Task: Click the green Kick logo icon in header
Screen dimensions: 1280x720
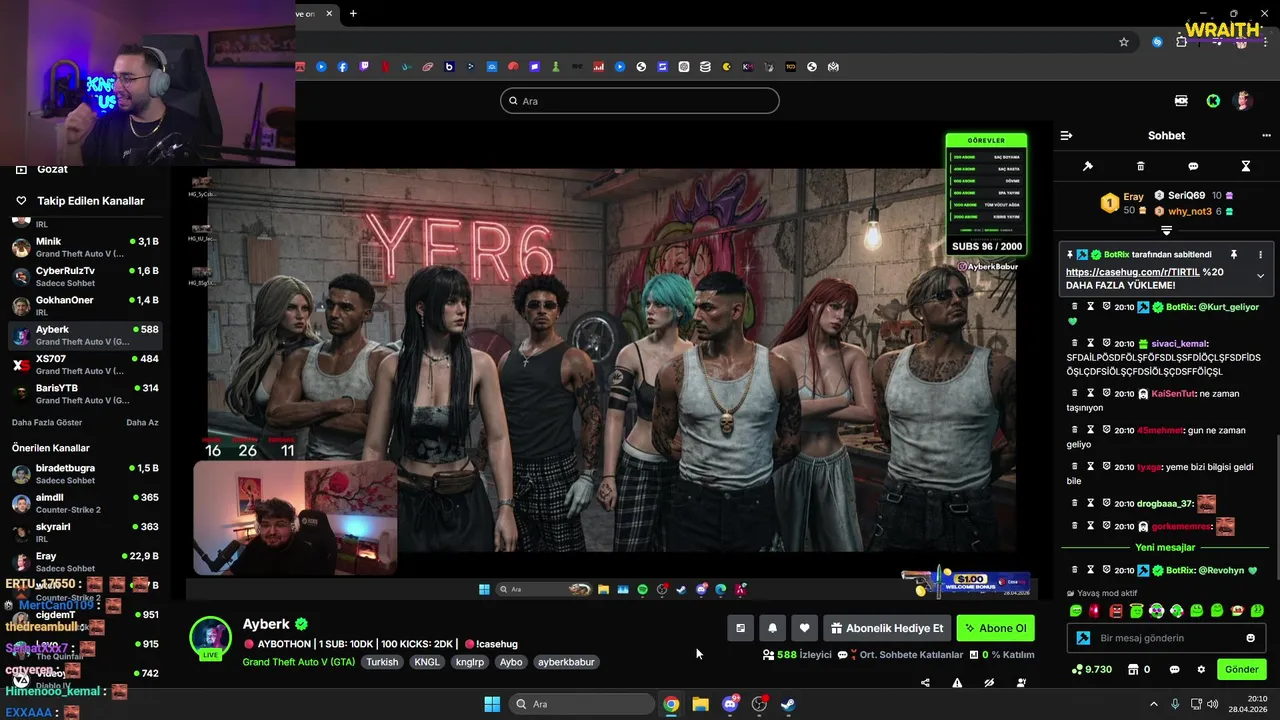Action: click(x=1213, y=101)
